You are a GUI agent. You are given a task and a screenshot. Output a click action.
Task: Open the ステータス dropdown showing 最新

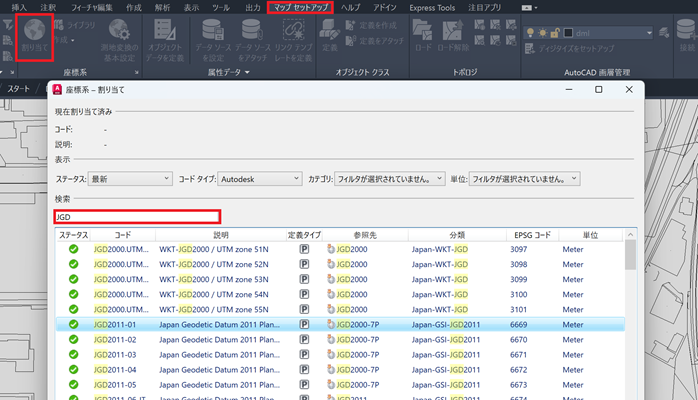[x=130, y=179]
